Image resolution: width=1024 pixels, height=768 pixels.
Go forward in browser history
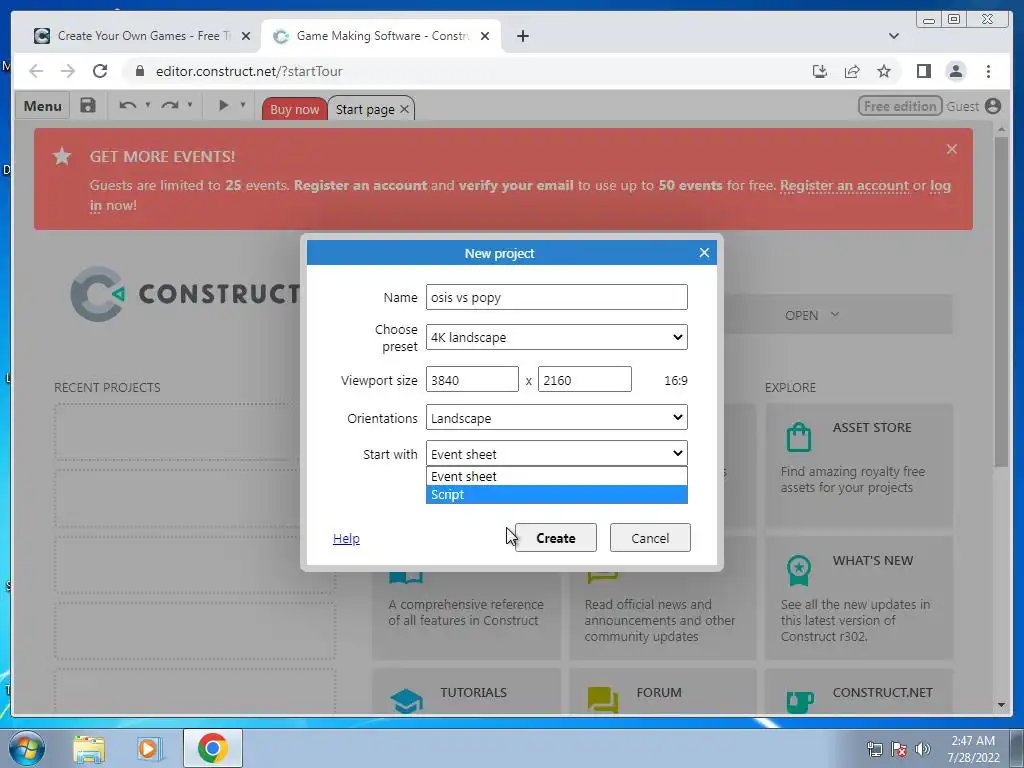68,71
